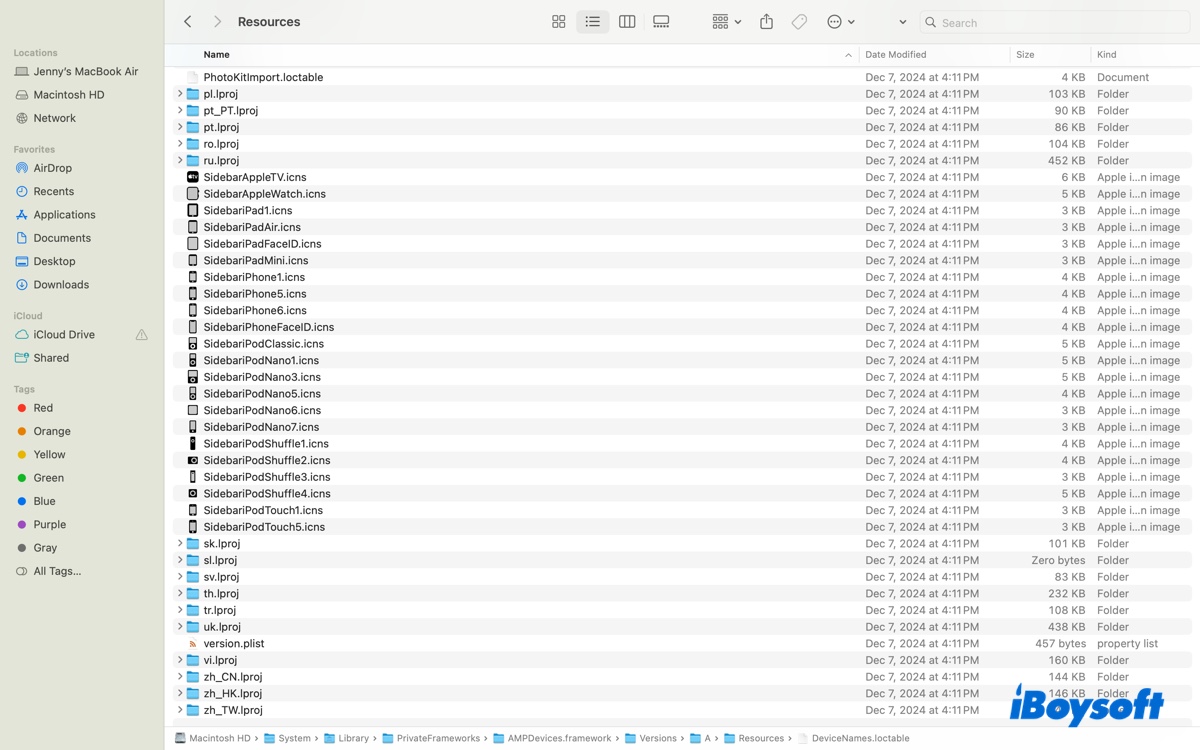Select the SidebariPhoneFaceID.icns filename
1200x750 pixels.
[x=269, y=327]
